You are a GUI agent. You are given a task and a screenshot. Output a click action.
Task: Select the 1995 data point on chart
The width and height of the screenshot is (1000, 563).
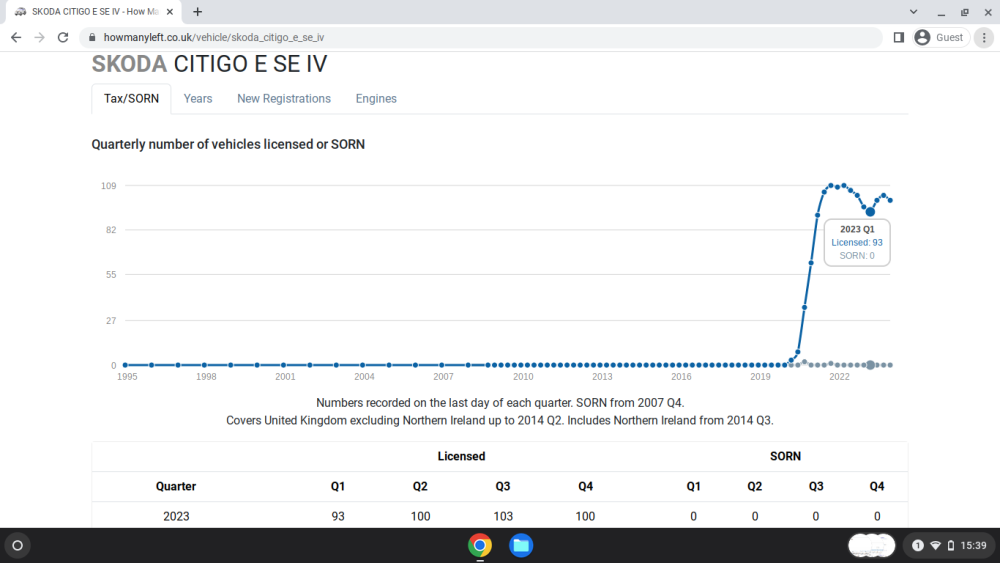click(125, 365)
